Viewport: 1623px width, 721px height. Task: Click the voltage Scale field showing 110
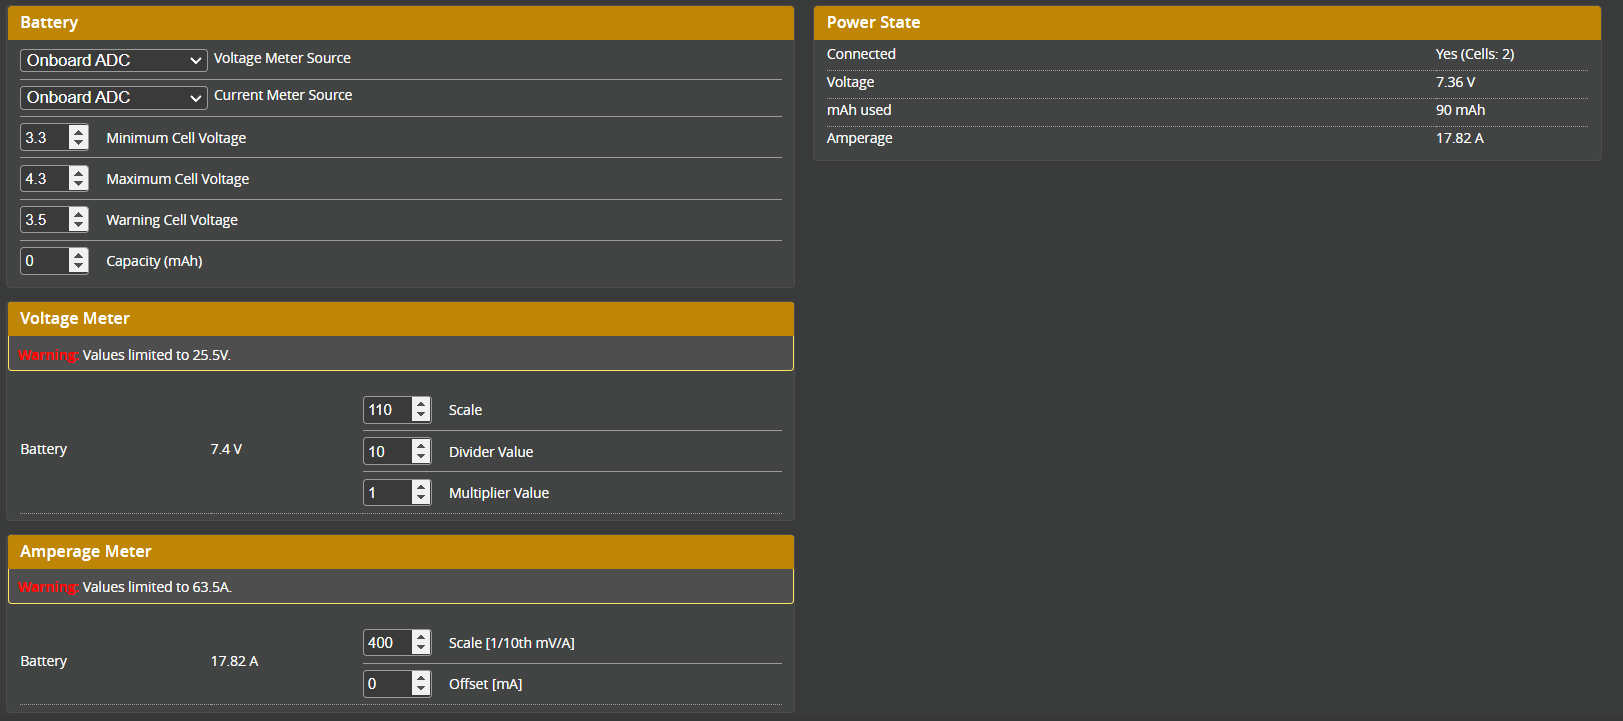tap(388, 410)
